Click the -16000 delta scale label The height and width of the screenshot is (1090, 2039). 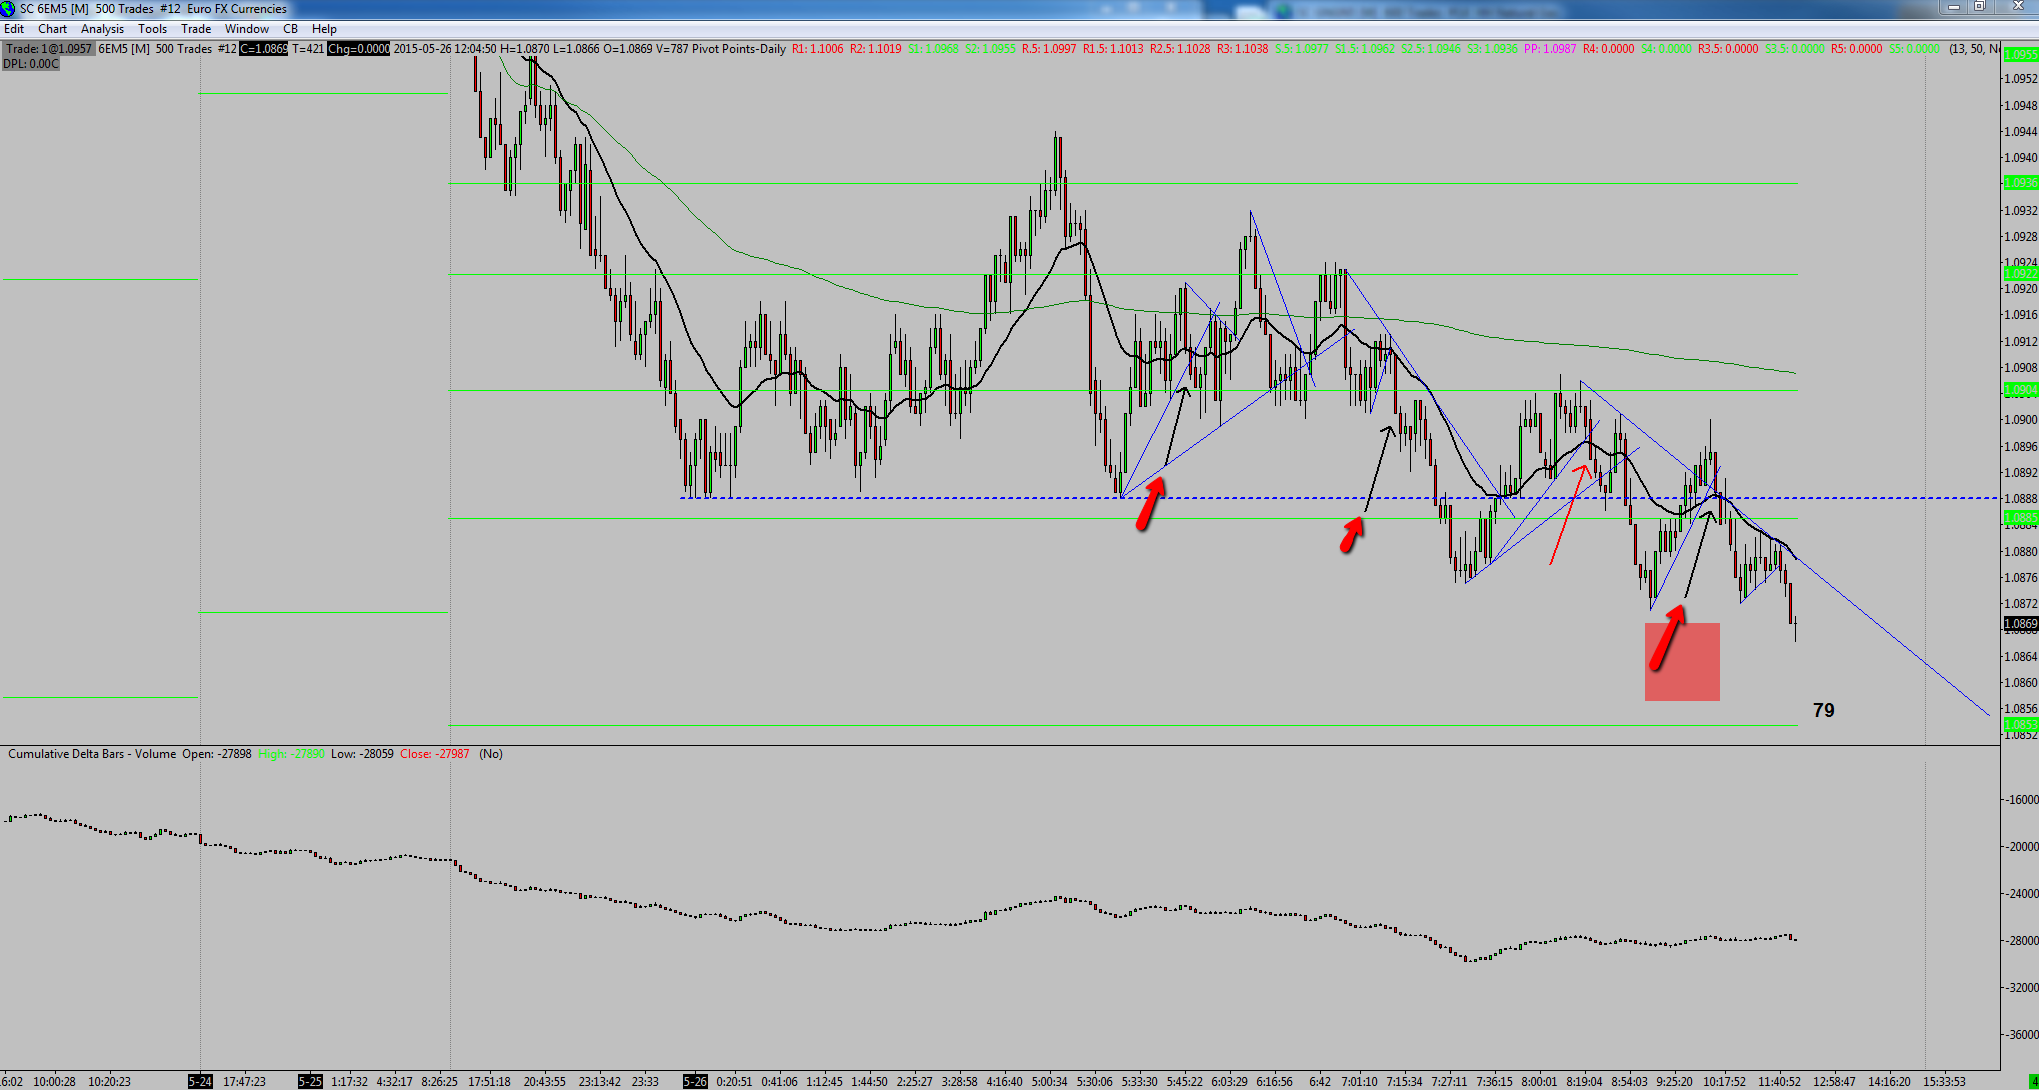click(2020, 800)
